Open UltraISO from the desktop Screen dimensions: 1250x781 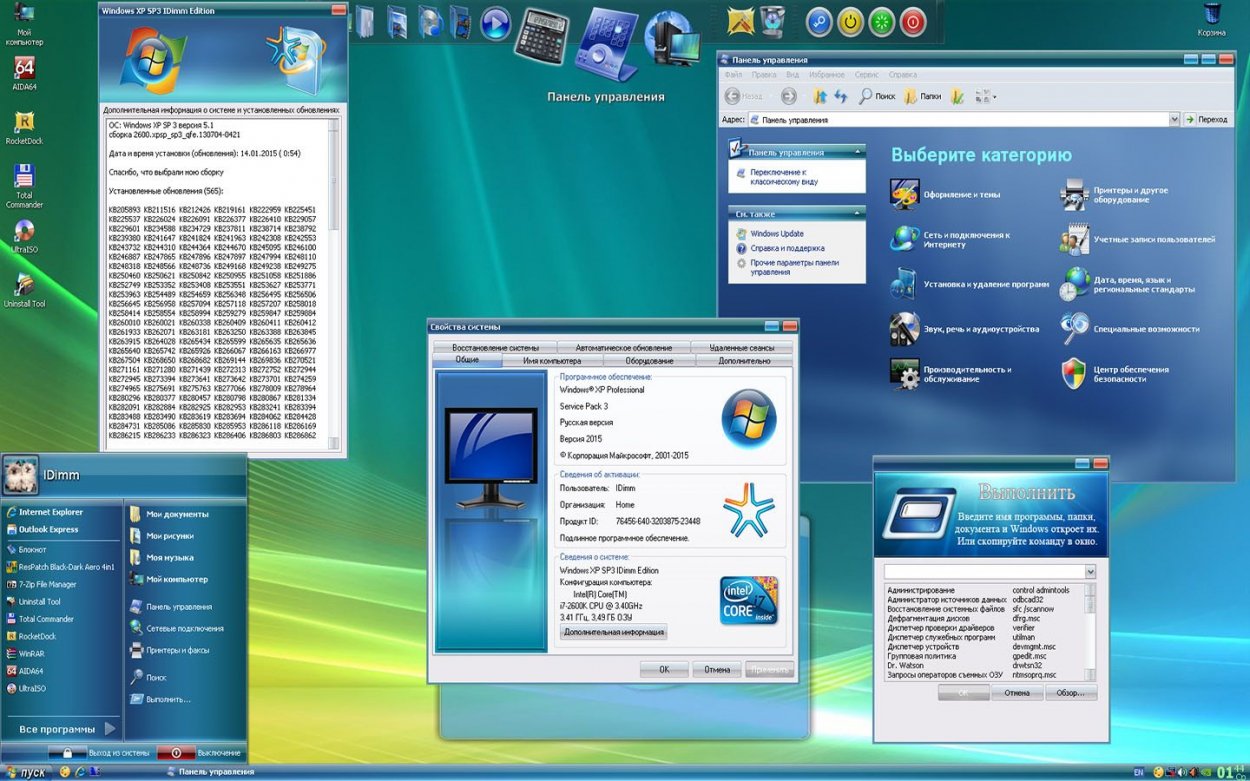click(24, 236)
